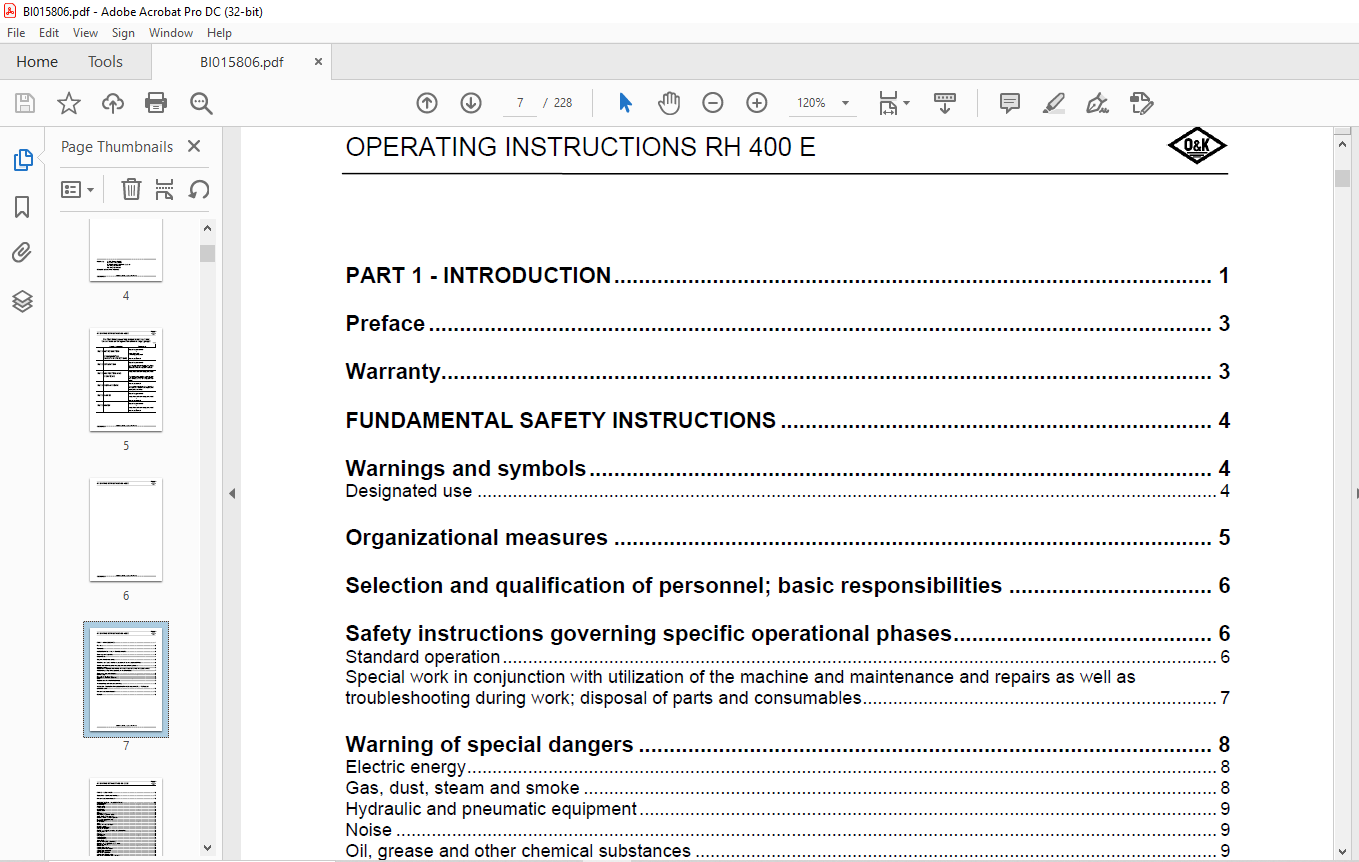Add a comment with speech bubble icon
This screenshot has width=1359, height=862.
[x=1010, y=103]
